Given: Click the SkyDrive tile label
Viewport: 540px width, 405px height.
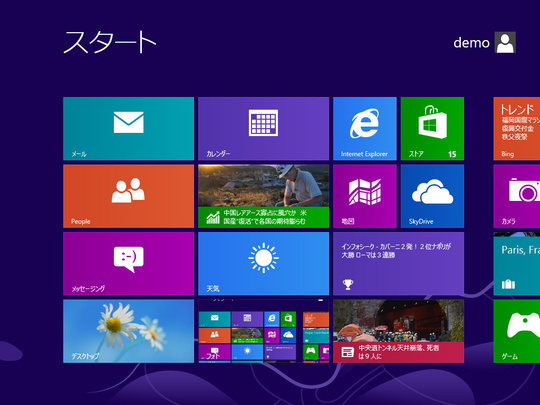Looking at the screenshot, I should (x=421, y=221).
